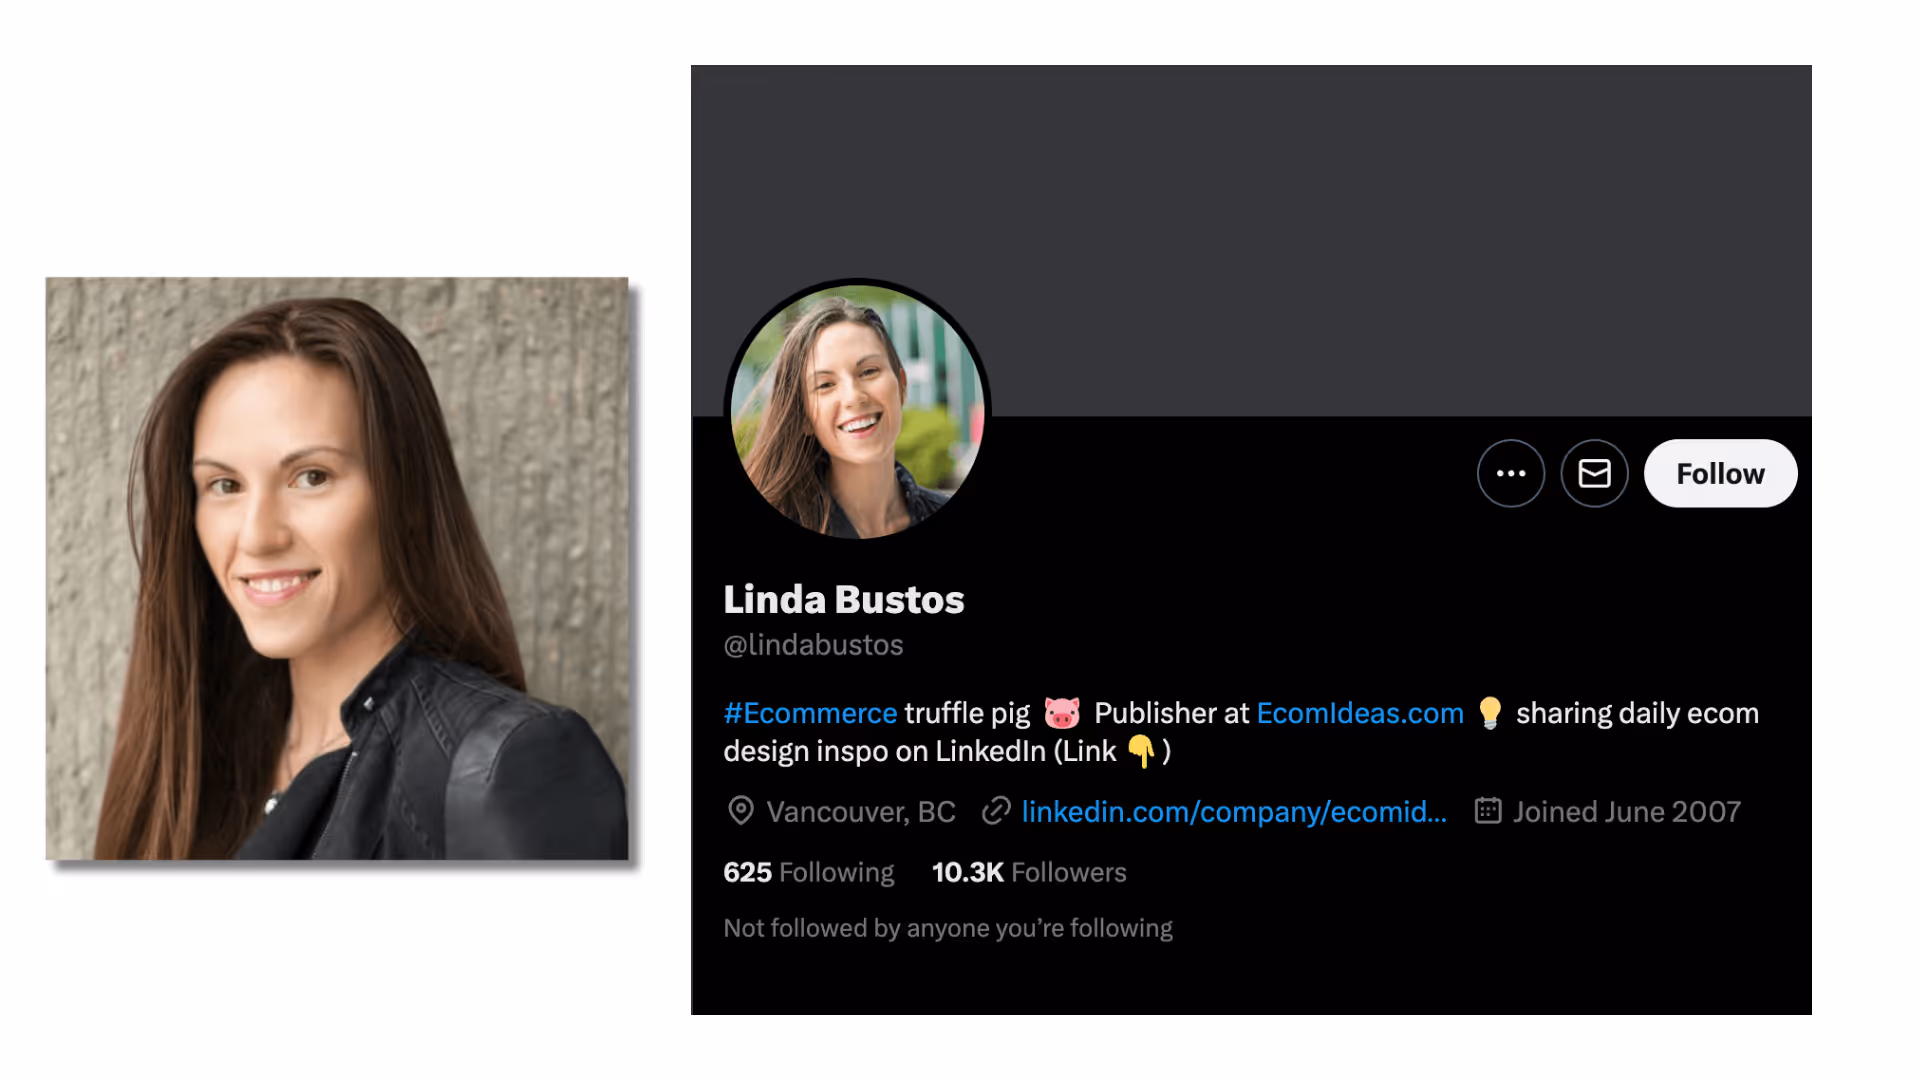
Task: Click the calendar joined-date icon
Action: click(1488, 810)
